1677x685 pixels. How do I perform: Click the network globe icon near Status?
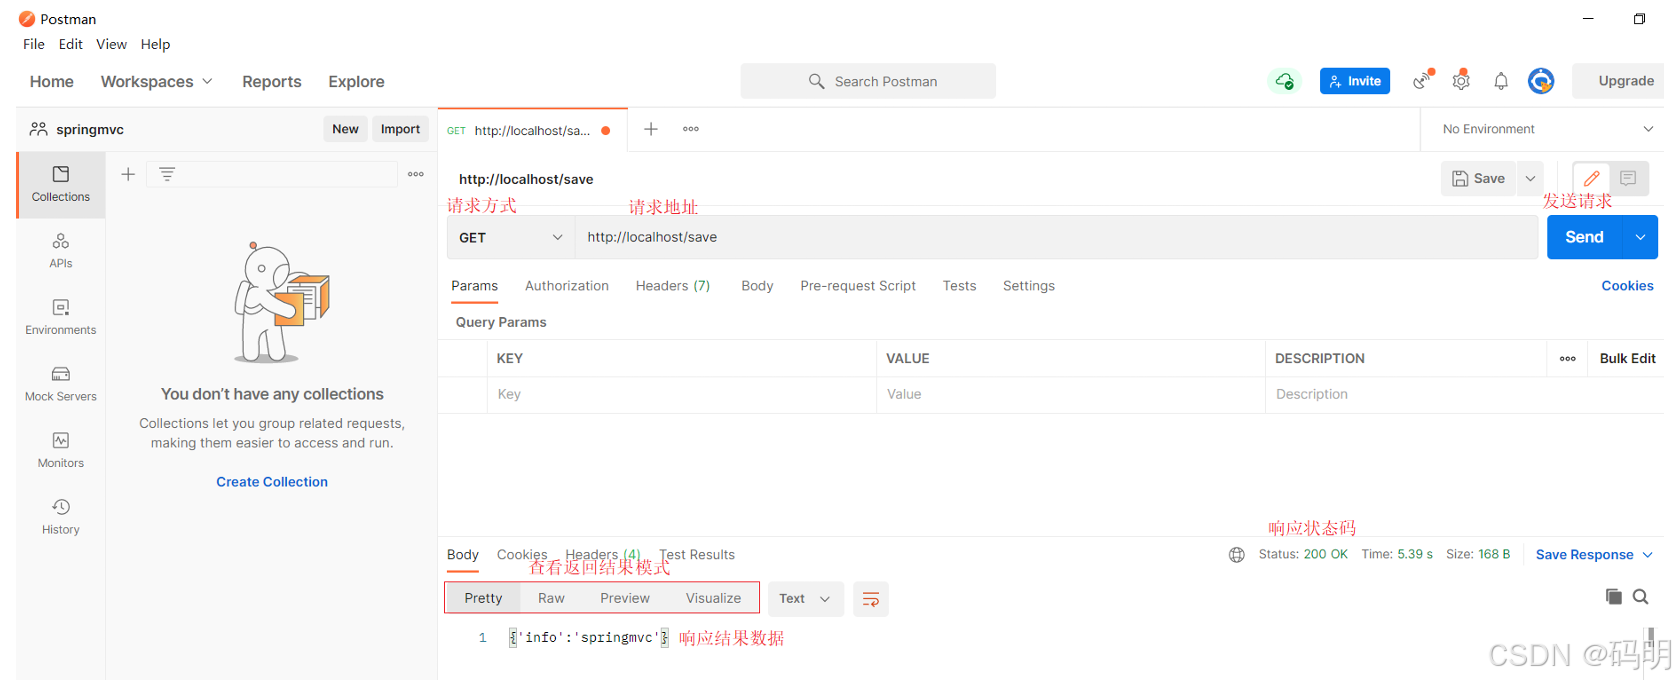[x=1237, y=555]
